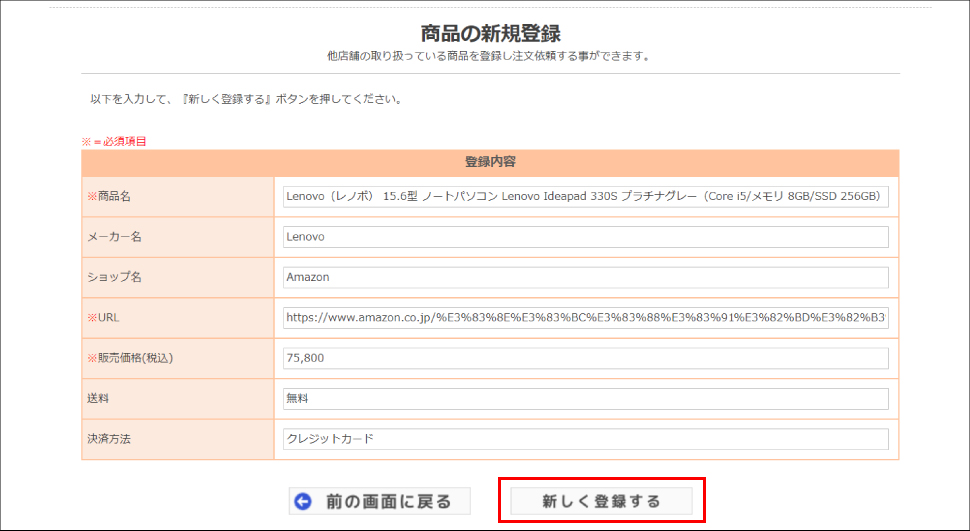Go back with 前の画面に戻る button
The image size is (970, 531).
coord(380,501)
